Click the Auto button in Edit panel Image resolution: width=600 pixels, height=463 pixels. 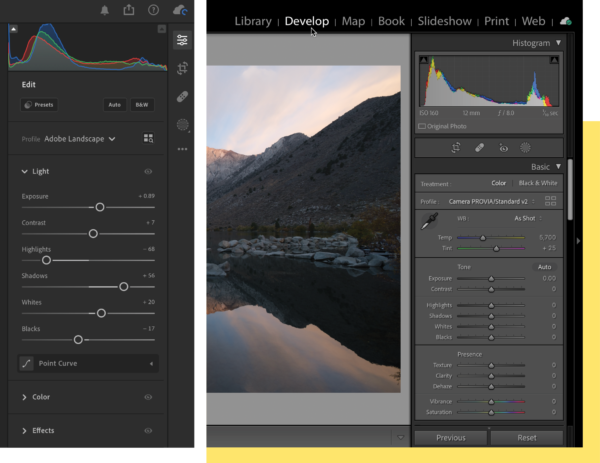point(114,104)
